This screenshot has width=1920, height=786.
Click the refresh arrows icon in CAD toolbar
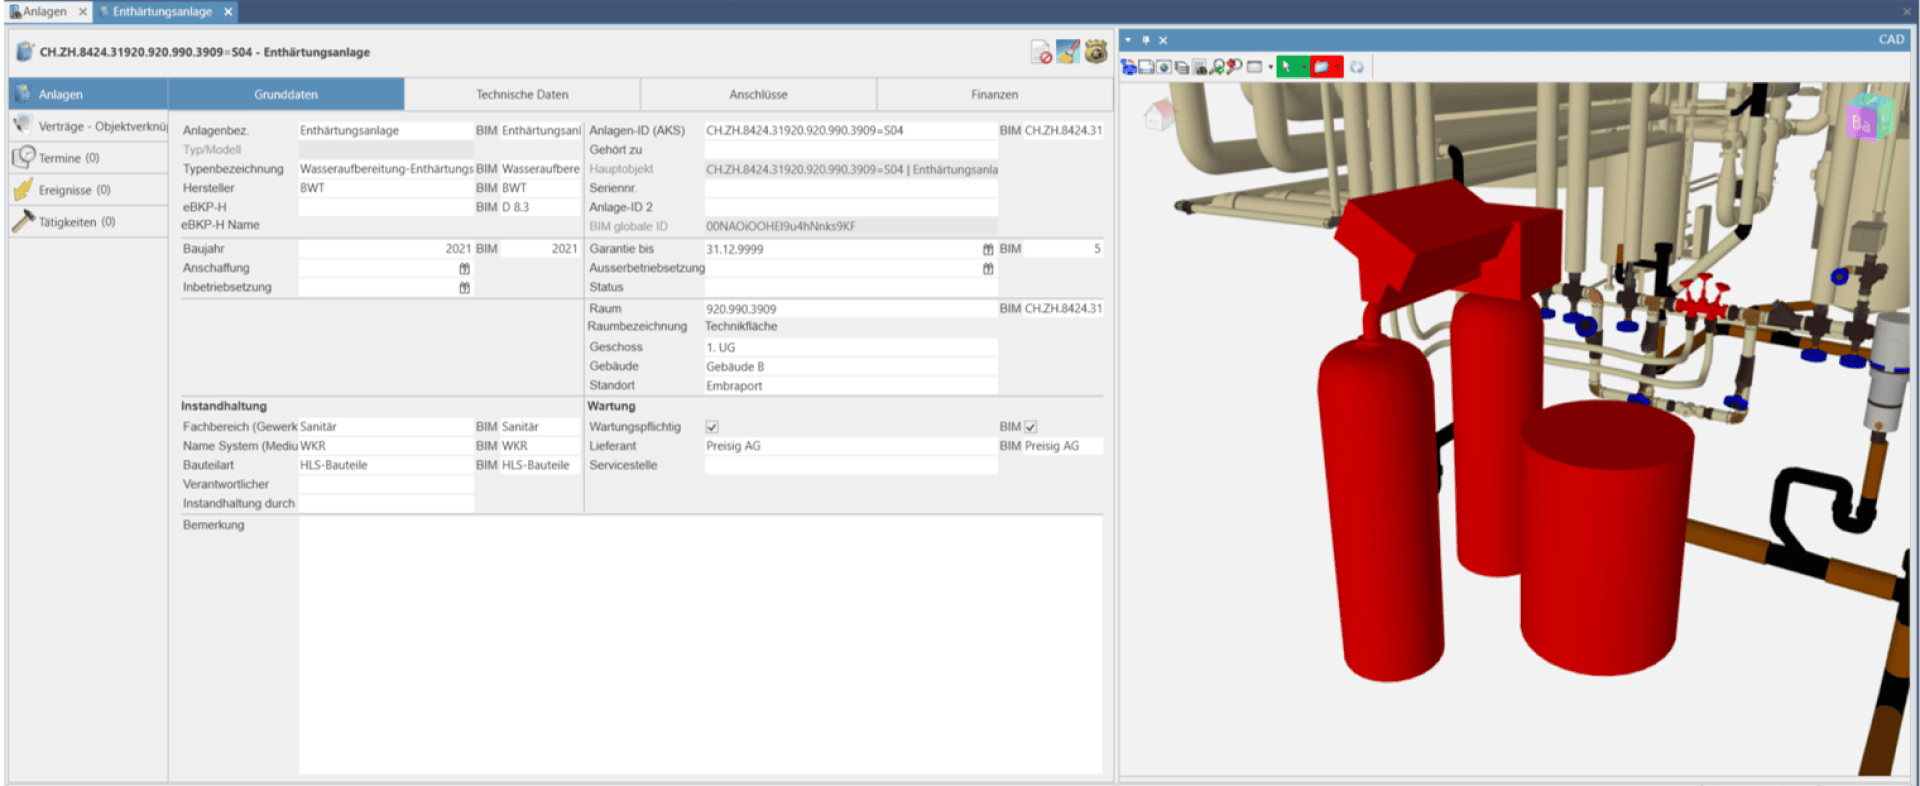(1356, 67)
